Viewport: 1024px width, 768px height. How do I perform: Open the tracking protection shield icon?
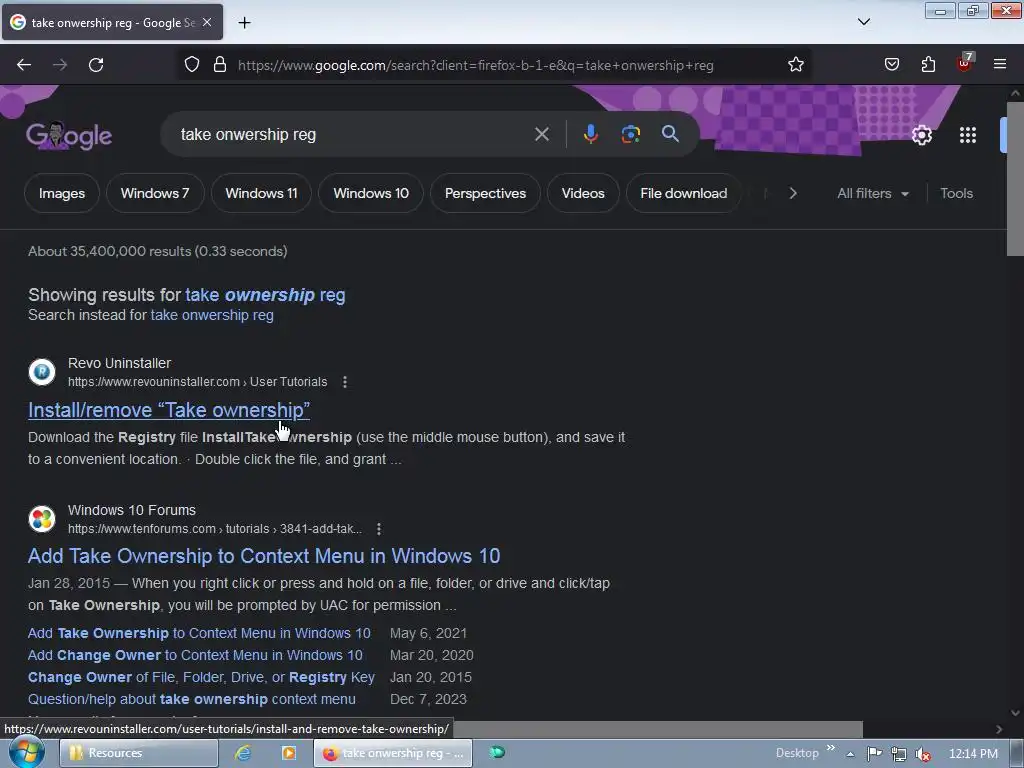(x=191, y=65)
